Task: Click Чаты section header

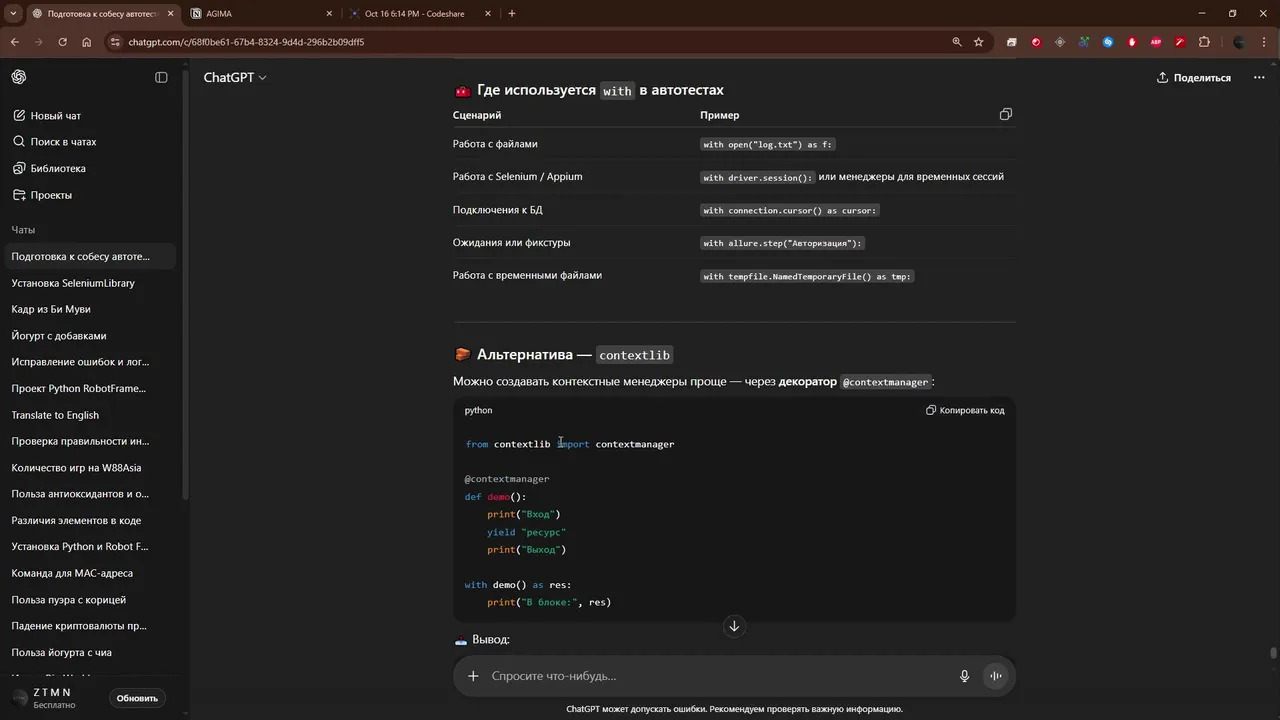Action: [23, 230]
